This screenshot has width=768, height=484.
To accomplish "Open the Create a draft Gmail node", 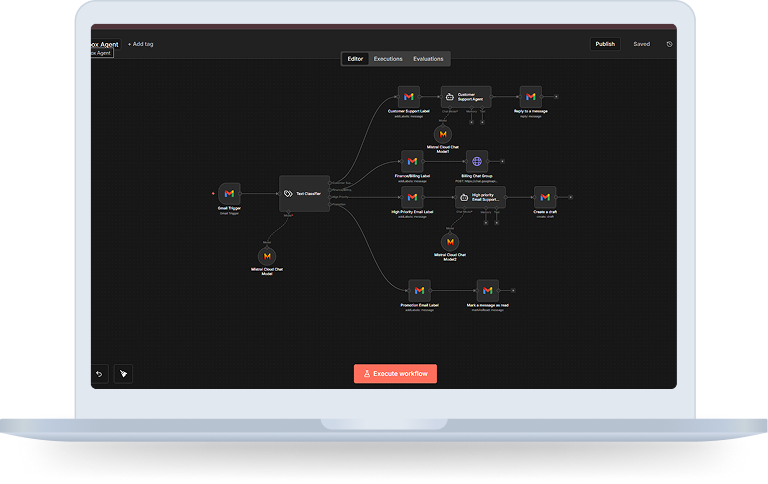I will tap(544, 197).
